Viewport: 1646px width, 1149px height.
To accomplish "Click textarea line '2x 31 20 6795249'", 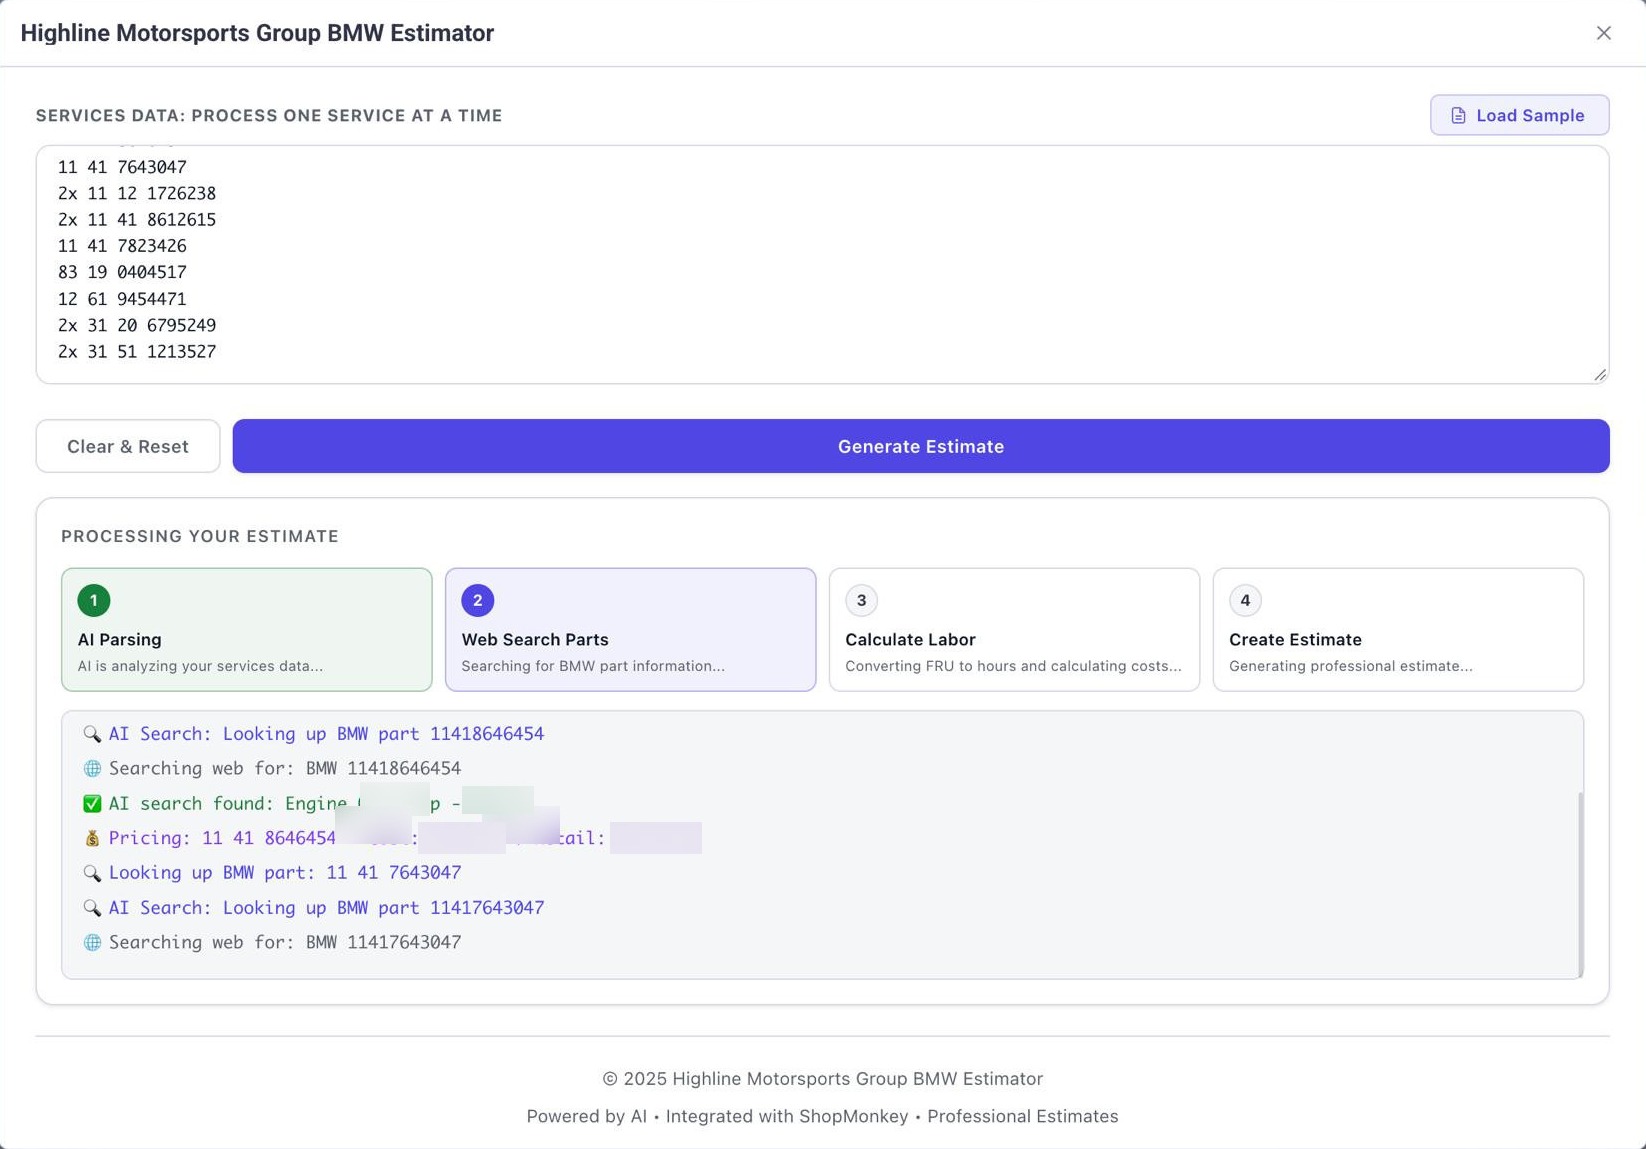I will pyautogui.click(x=137, y=325).
